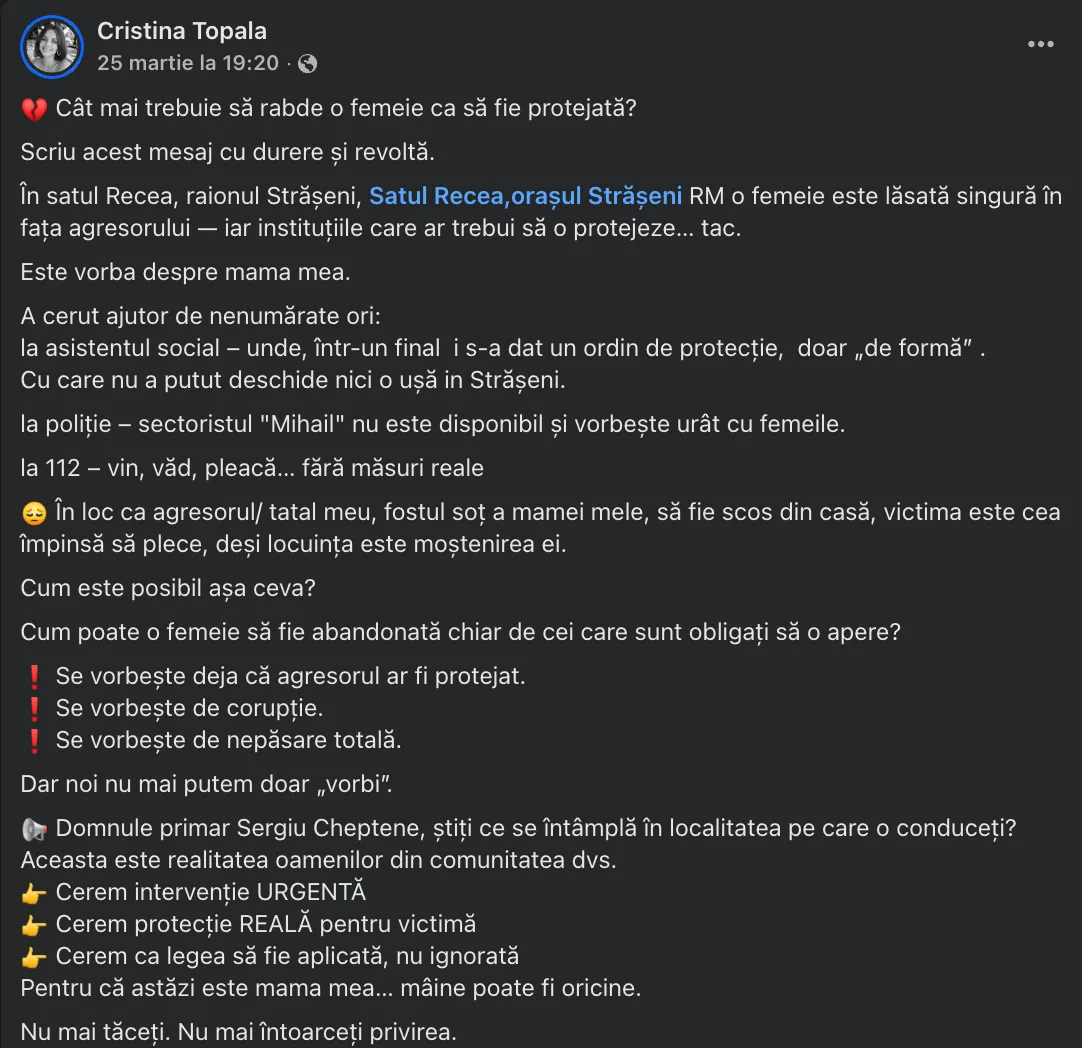Click the public globe privacy icon
The width and height of the screenshot is (1082, 1048).
click(308, 64)
